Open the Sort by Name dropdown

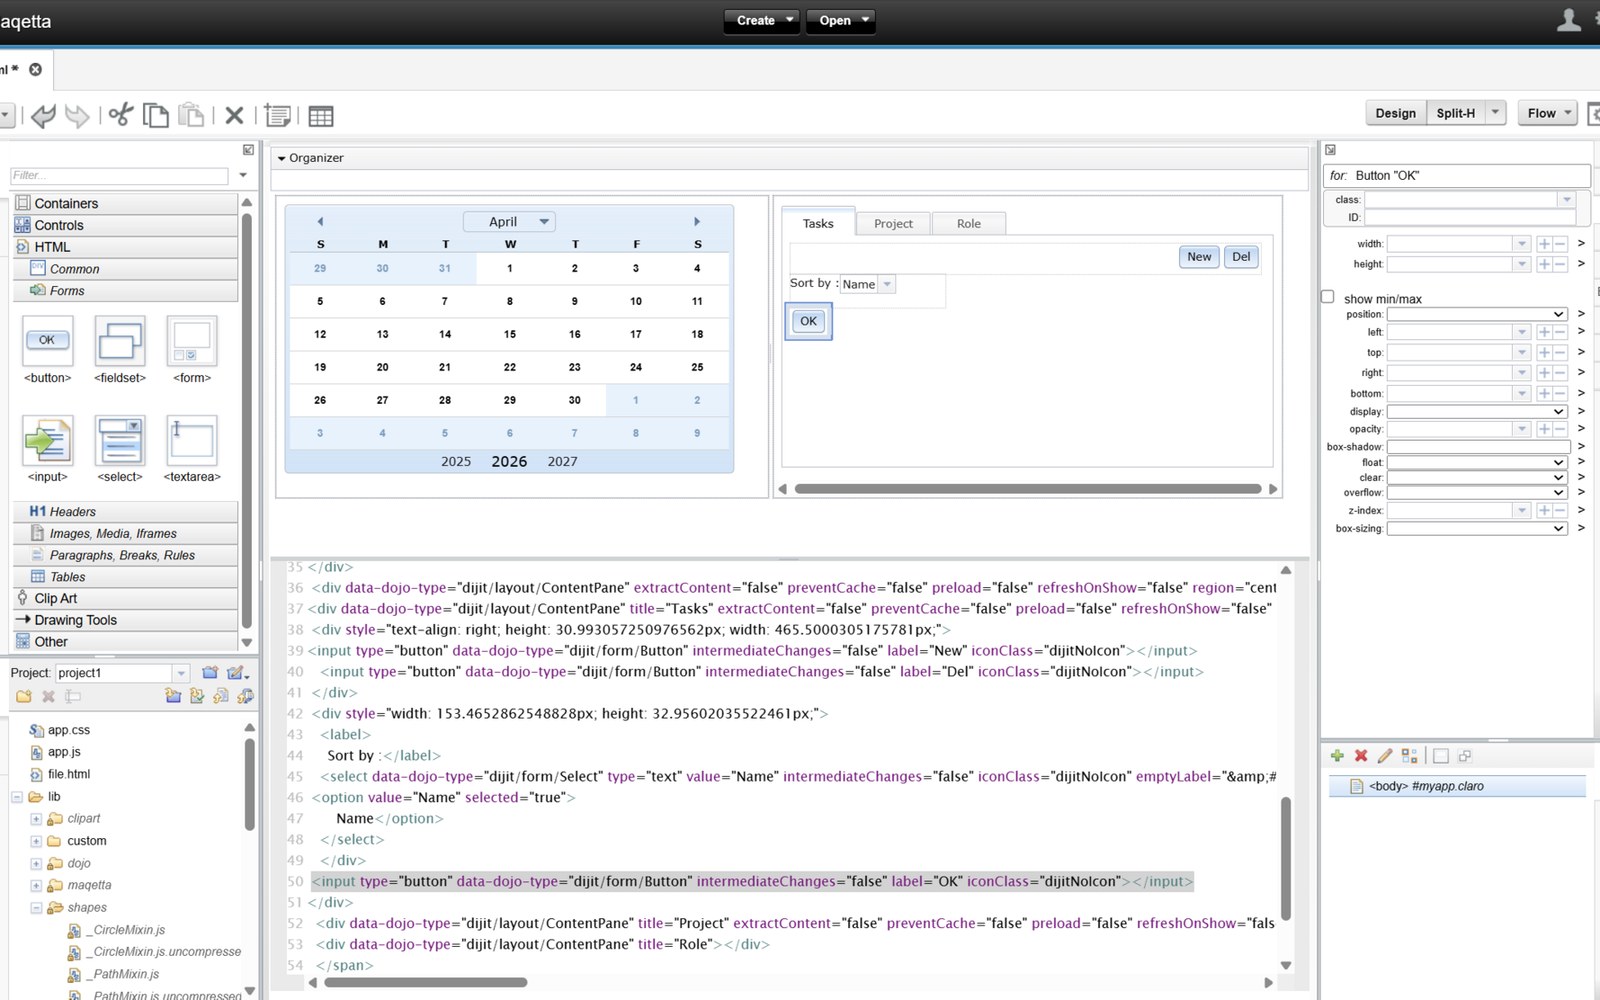click(867, 284)
